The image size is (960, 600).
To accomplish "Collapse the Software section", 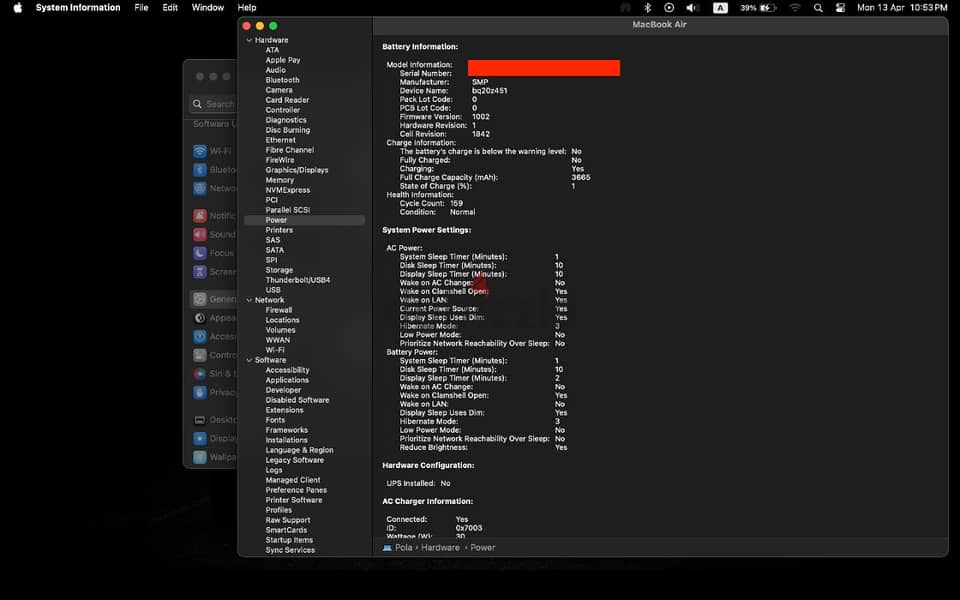I will tap(249, 361).
